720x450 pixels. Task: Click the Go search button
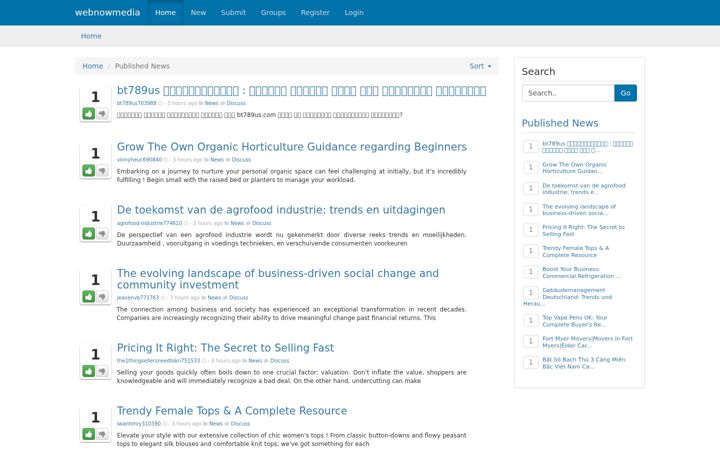[x=625, y=93]
